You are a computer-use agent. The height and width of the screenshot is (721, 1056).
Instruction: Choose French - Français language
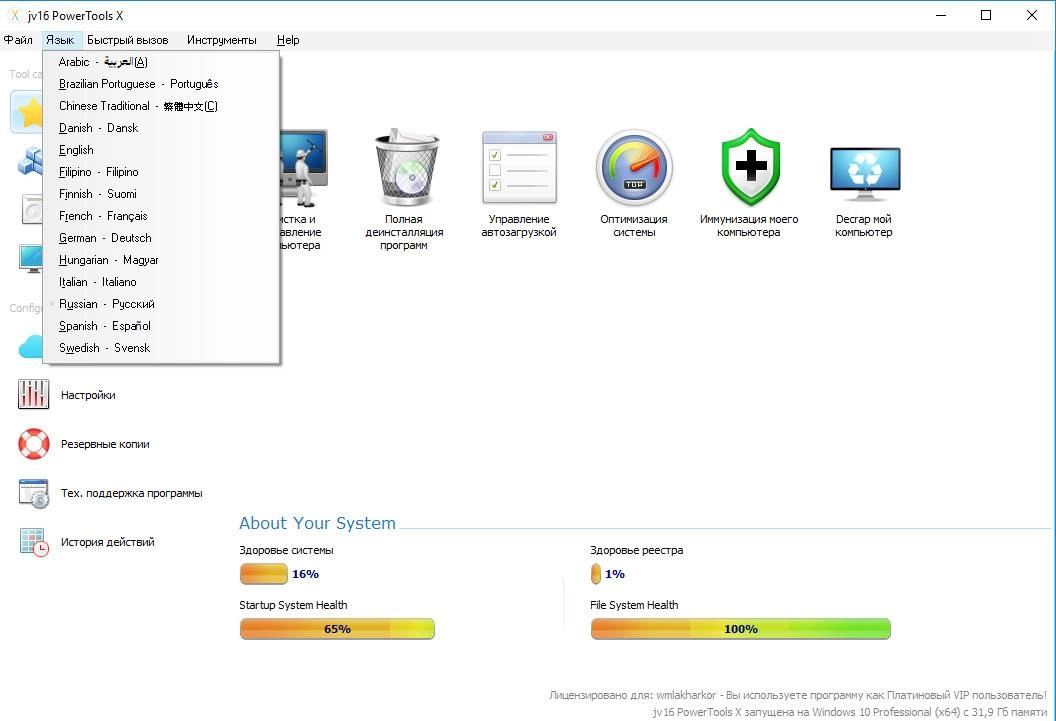[161, 216]
